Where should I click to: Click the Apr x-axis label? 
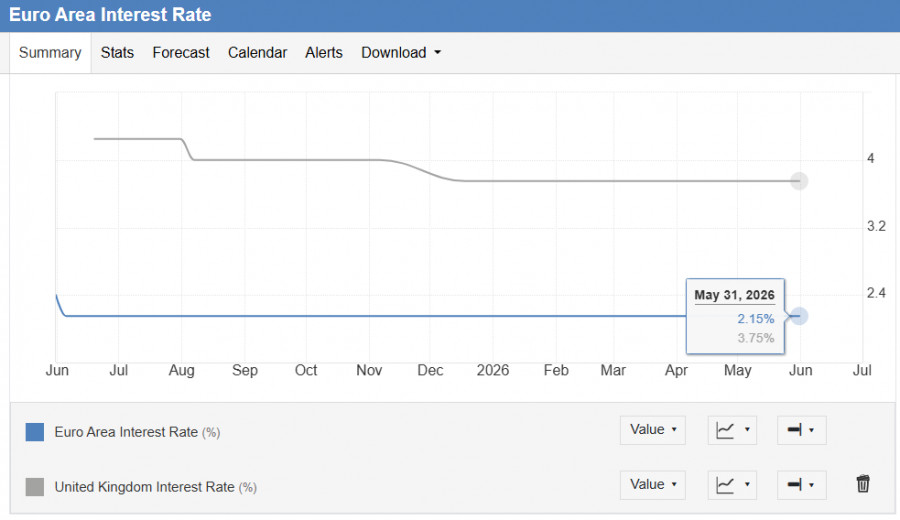(676, 371)
